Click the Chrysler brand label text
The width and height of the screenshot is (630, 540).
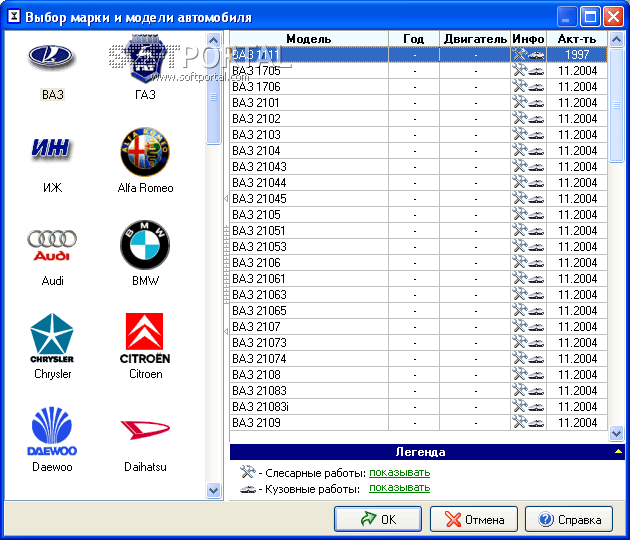[53, 374]
